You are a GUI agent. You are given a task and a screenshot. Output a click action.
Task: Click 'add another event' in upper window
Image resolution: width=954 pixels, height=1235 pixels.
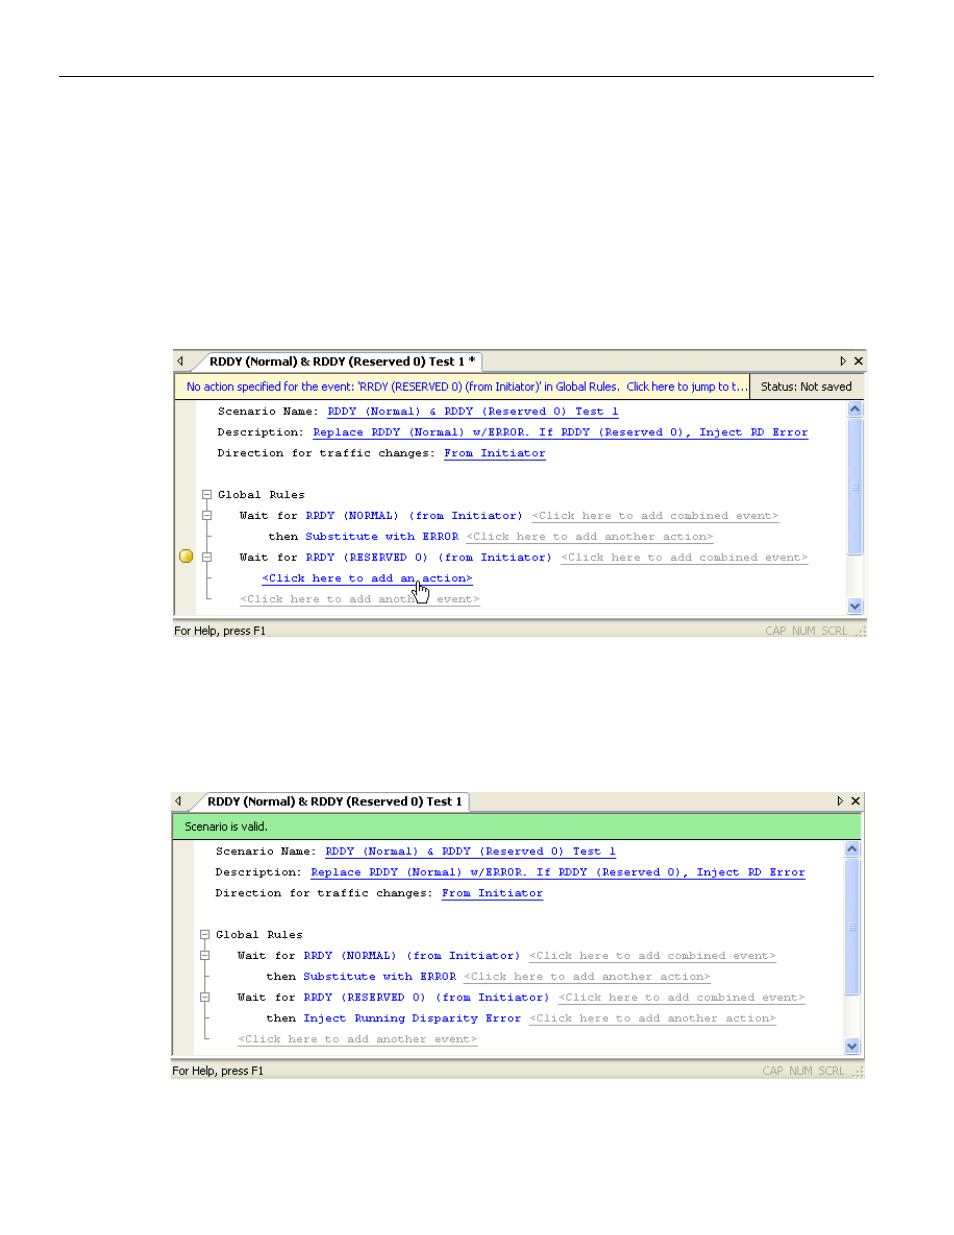[x=360, y=599]
